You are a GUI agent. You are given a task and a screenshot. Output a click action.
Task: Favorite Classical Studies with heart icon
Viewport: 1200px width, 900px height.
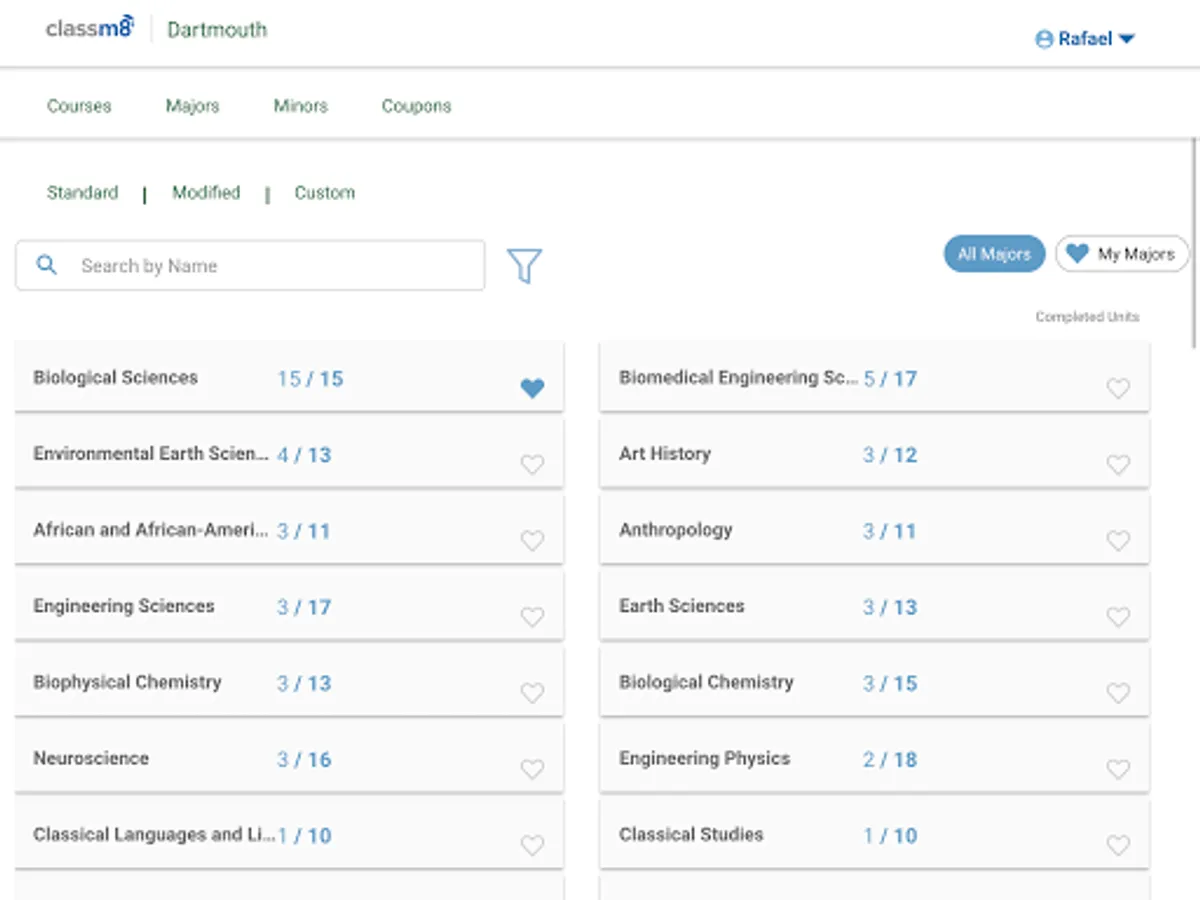pyautogui.click(x=1118, y=845)
